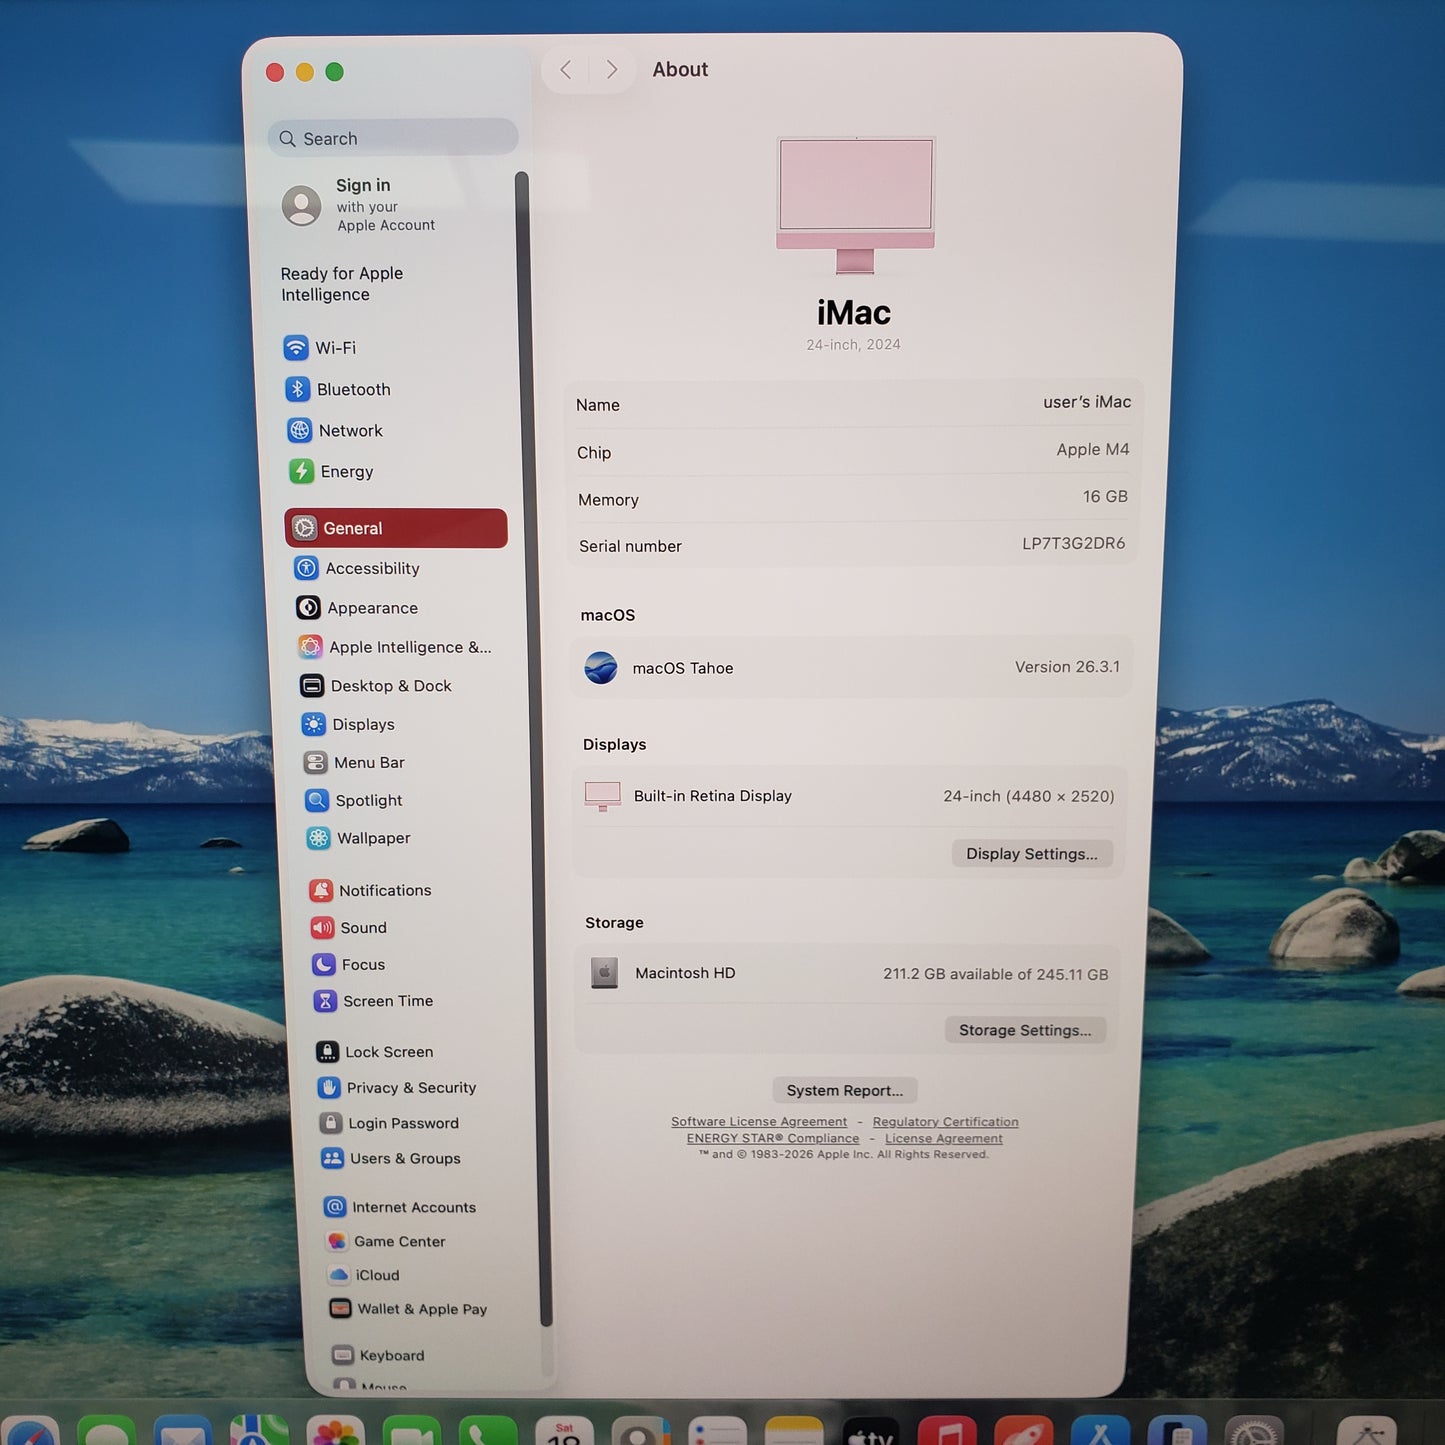Click the Search field in settings
The width and height of the screenshot is (1445, 1445).
392,137
